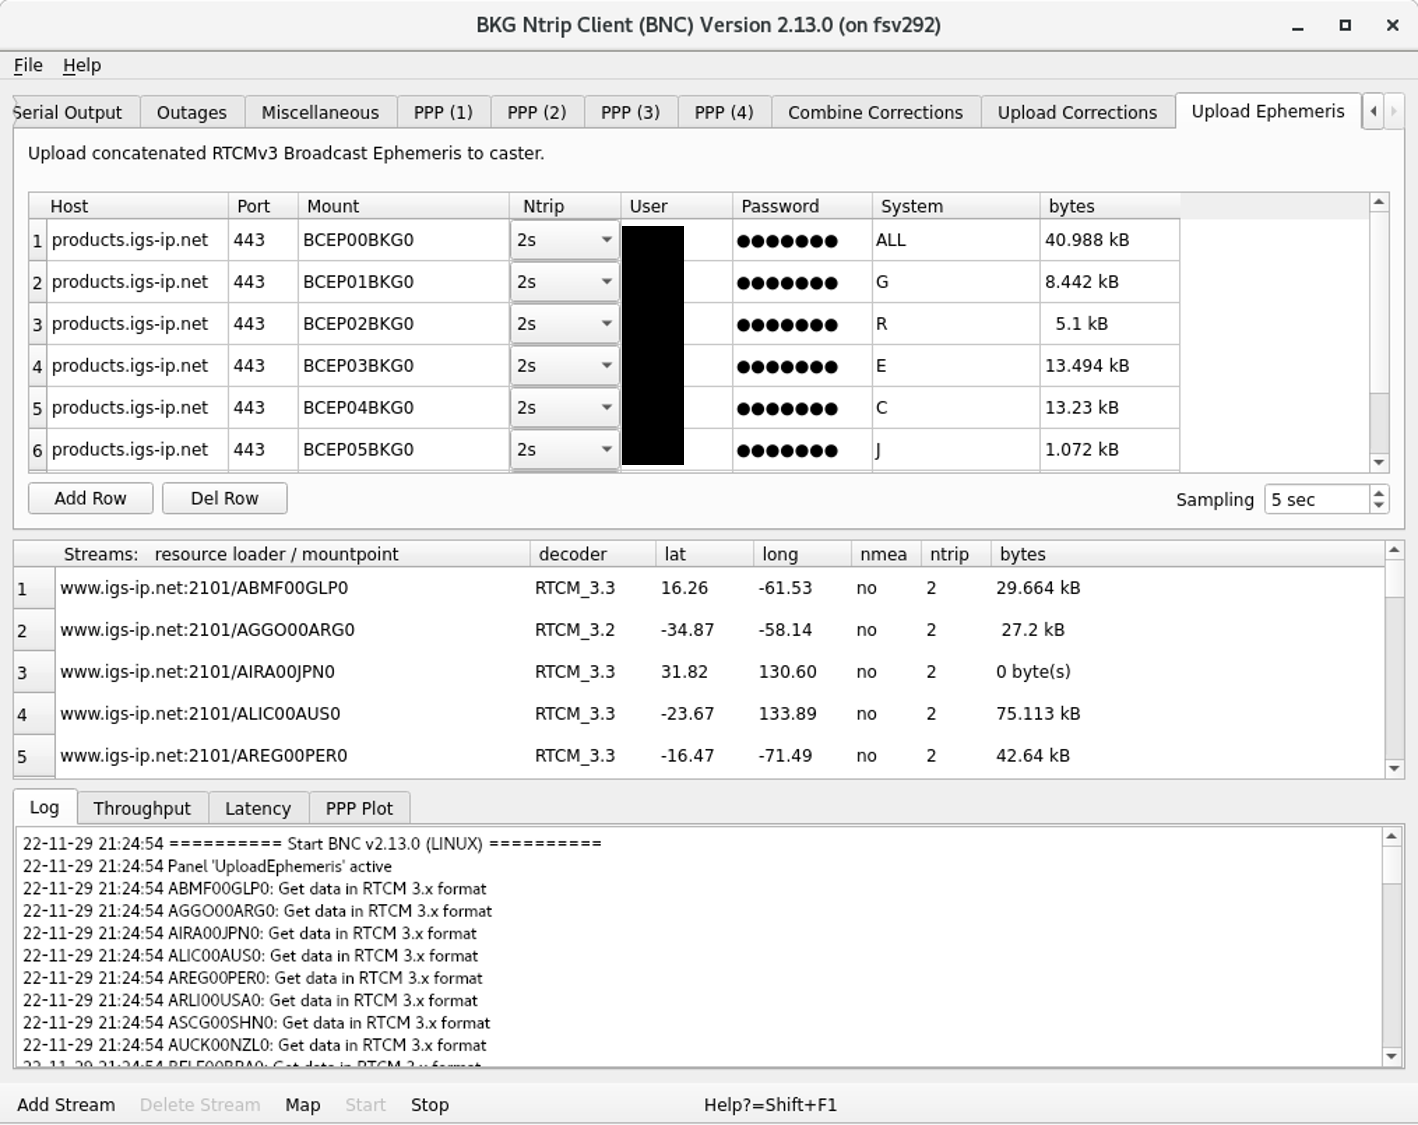Click the password field for BCEP02BKG0

click(x=801, y=324)
